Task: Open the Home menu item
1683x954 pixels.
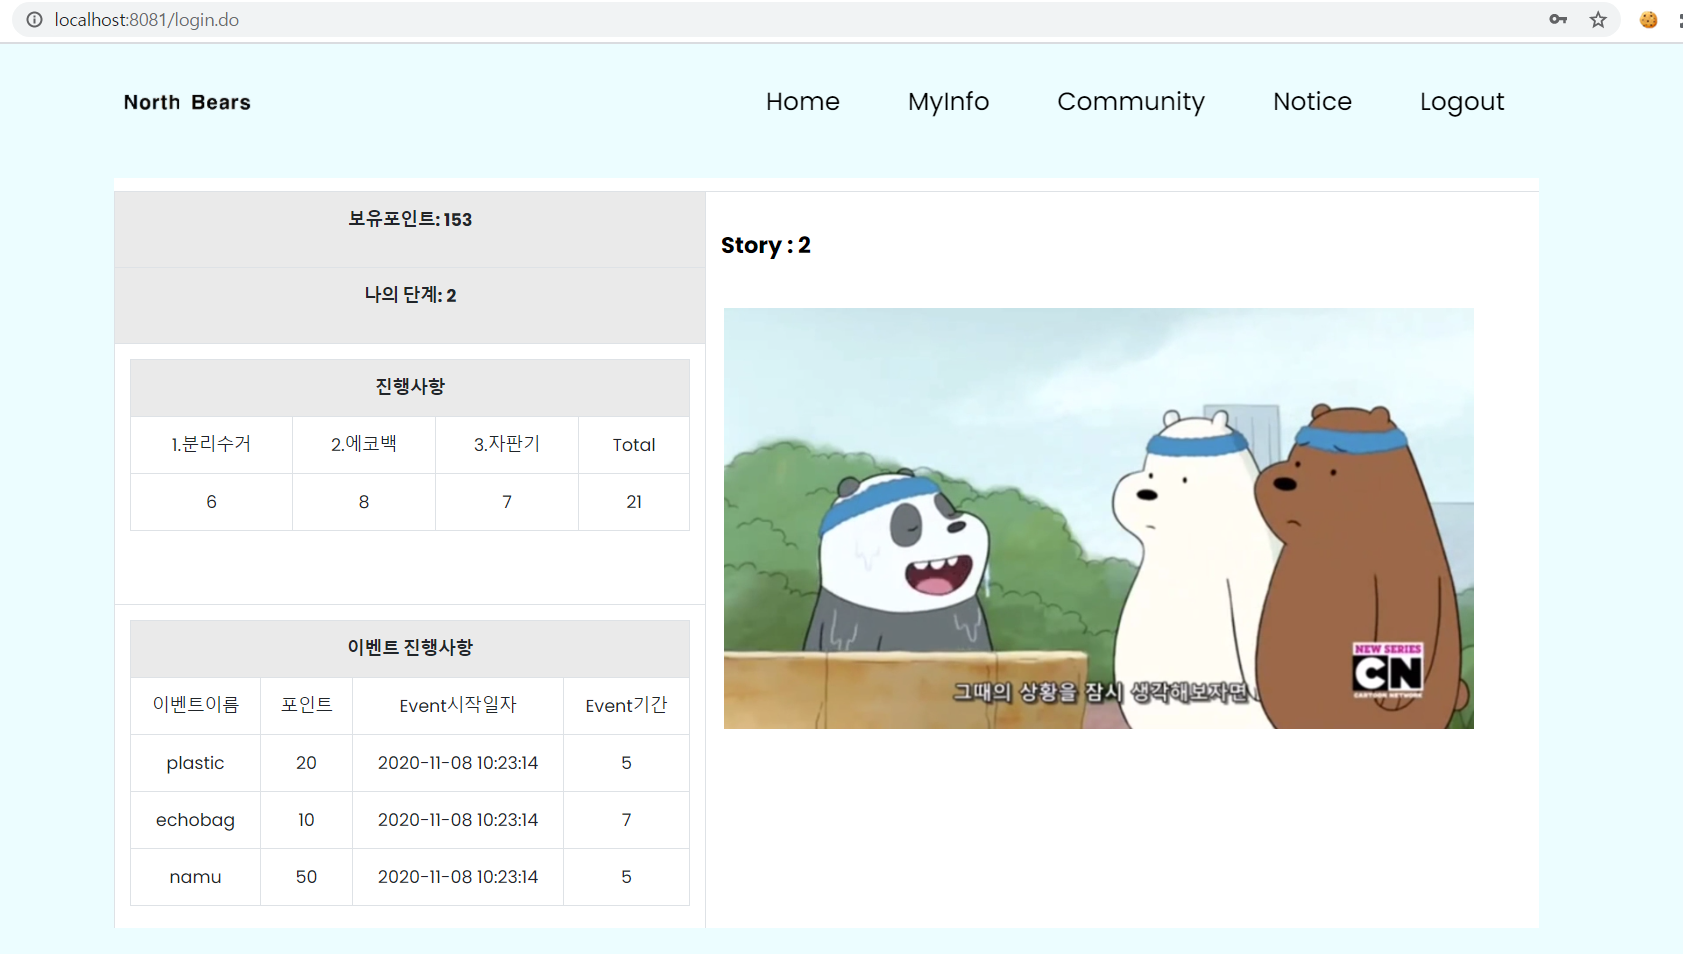Action: [x=802, y=102]
